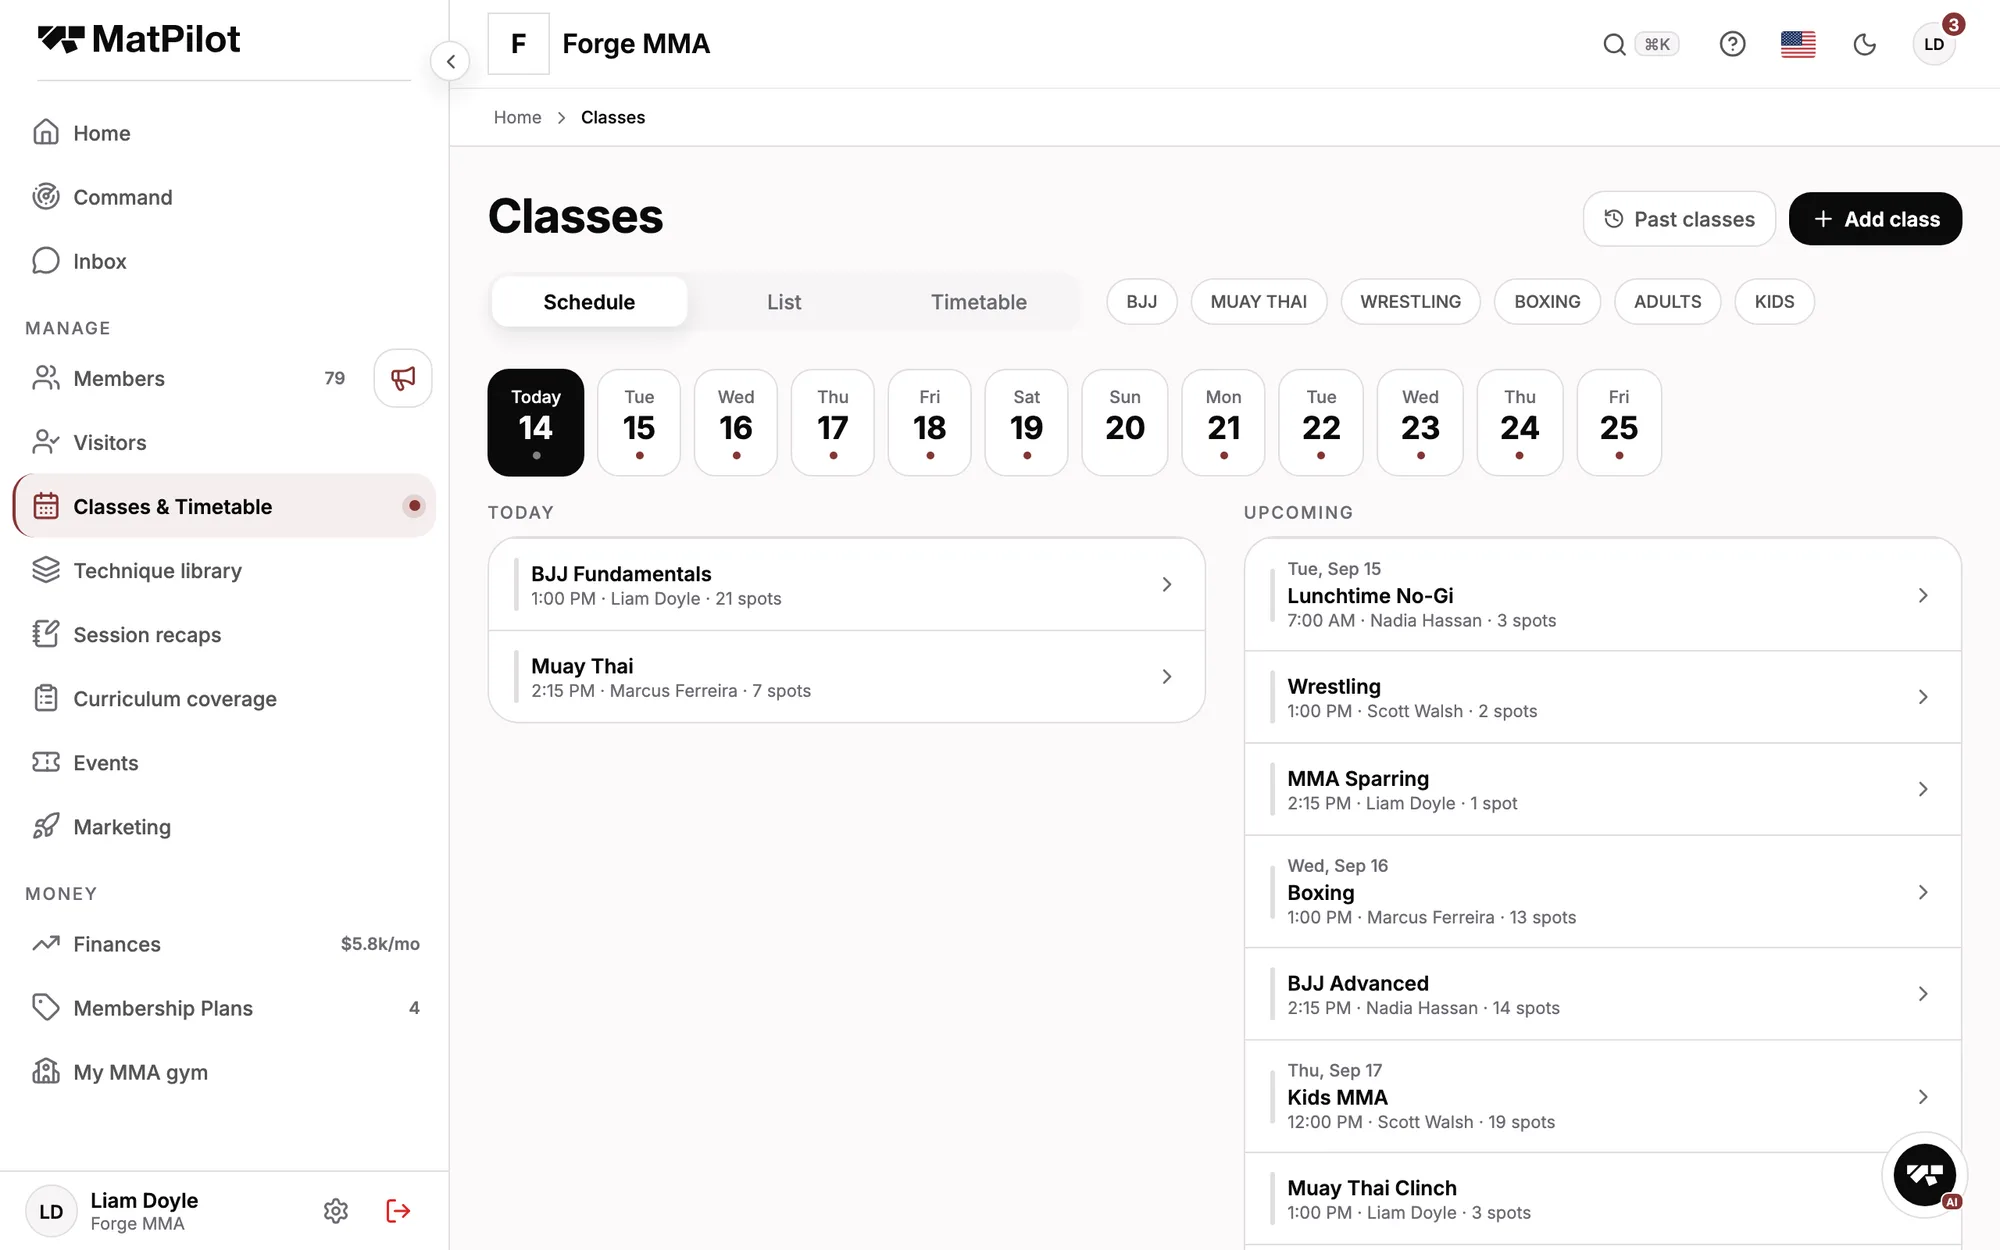Open Curriculum coverage in the sidebar

pyautogui.click(x=224, y=698)
